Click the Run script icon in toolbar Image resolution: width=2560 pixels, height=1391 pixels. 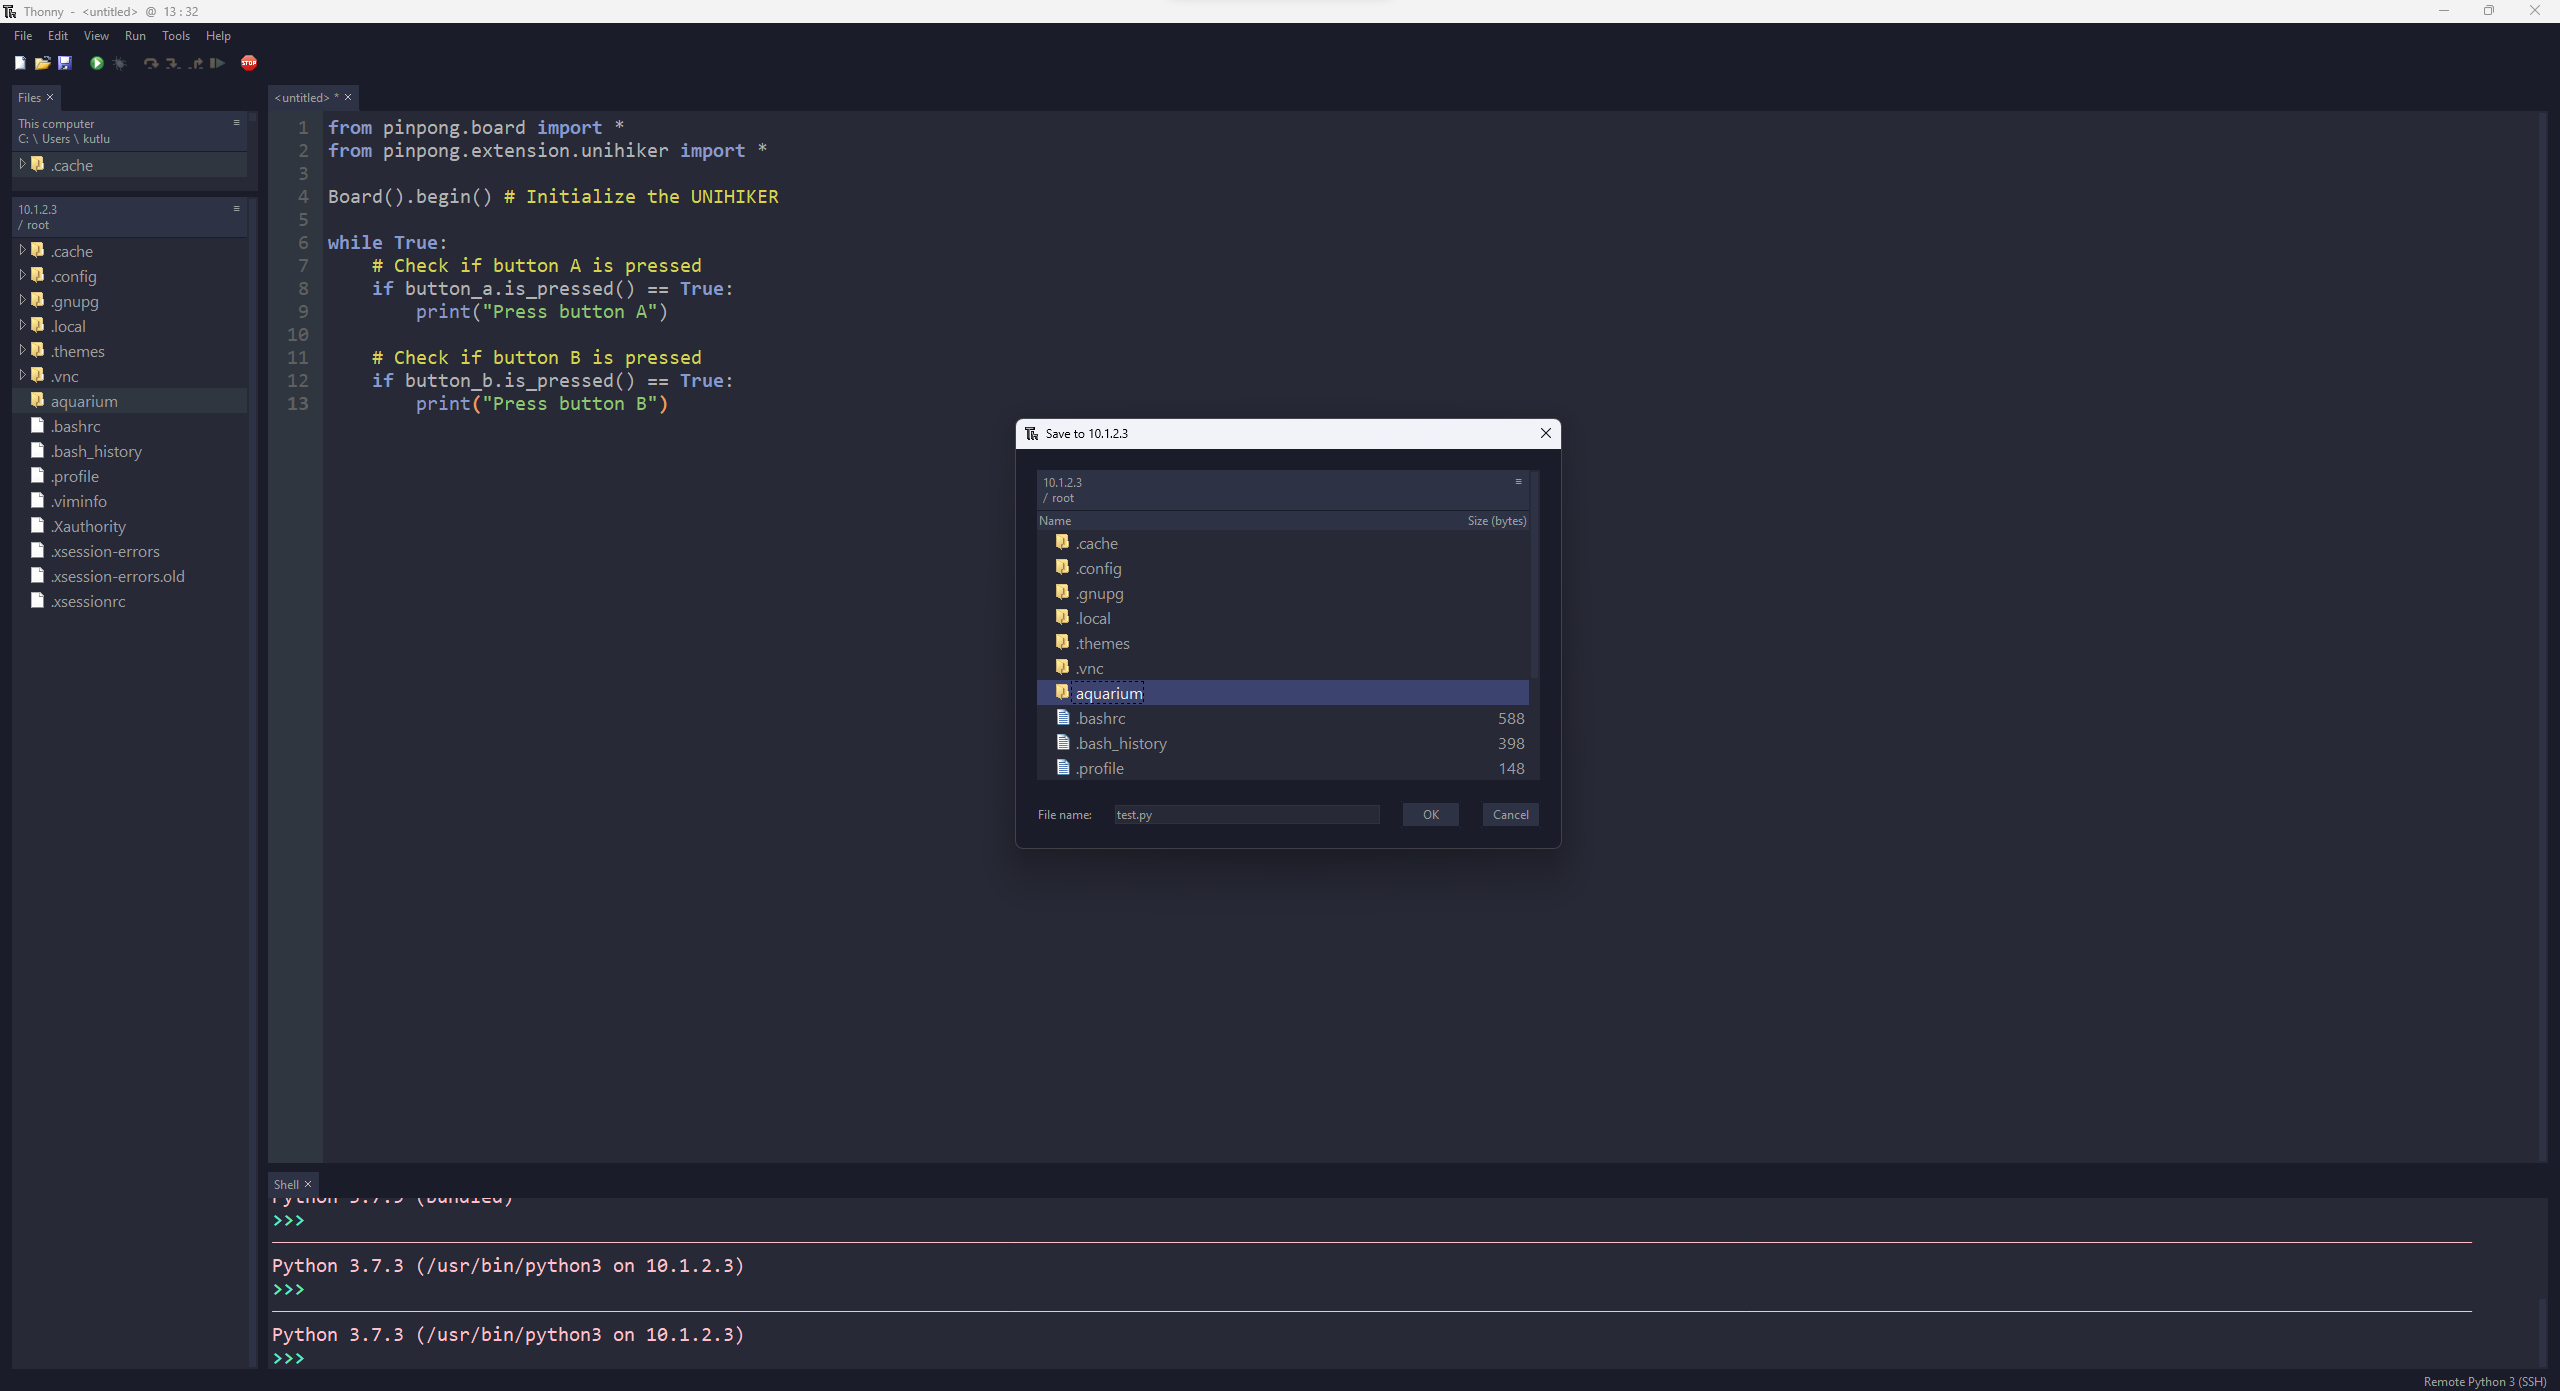click(x=96, y=63)
